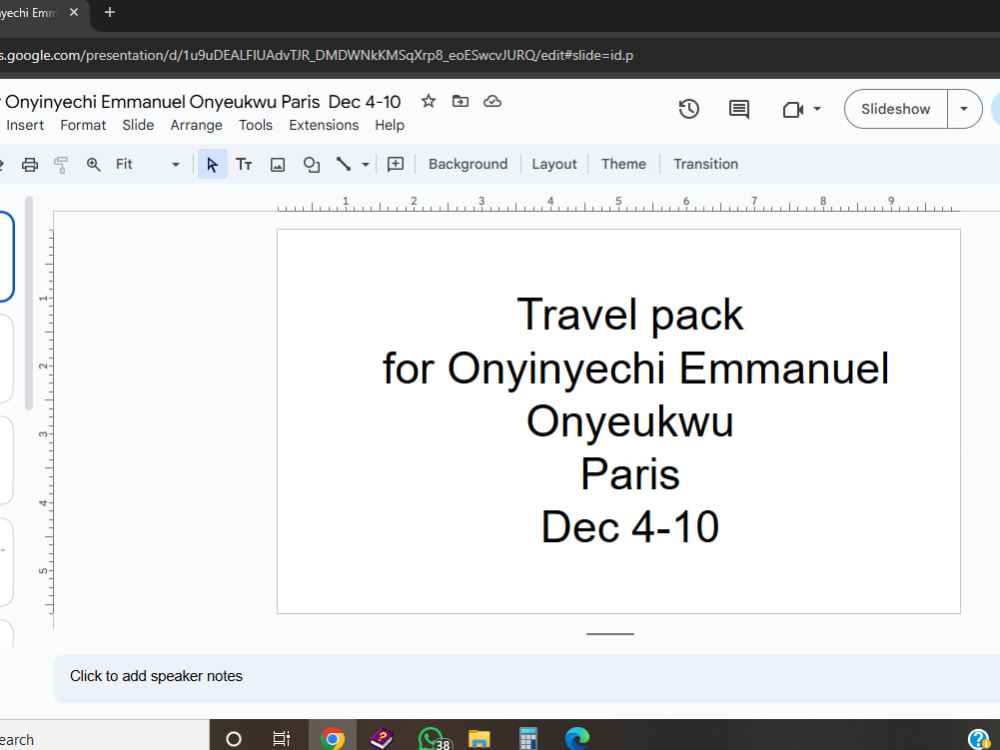Viewport: 1000px width, 750px height.
Task: Click the Insert image icon
Action: pos(277,165)
